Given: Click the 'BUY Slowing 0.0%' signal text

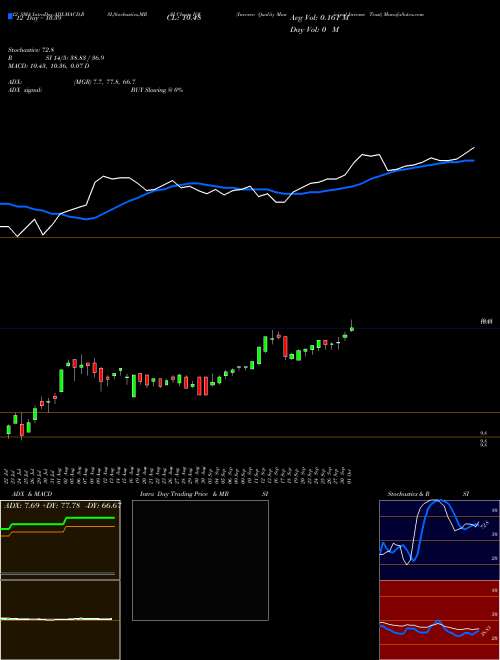Looking at the screenshot, I should point(157,90).
